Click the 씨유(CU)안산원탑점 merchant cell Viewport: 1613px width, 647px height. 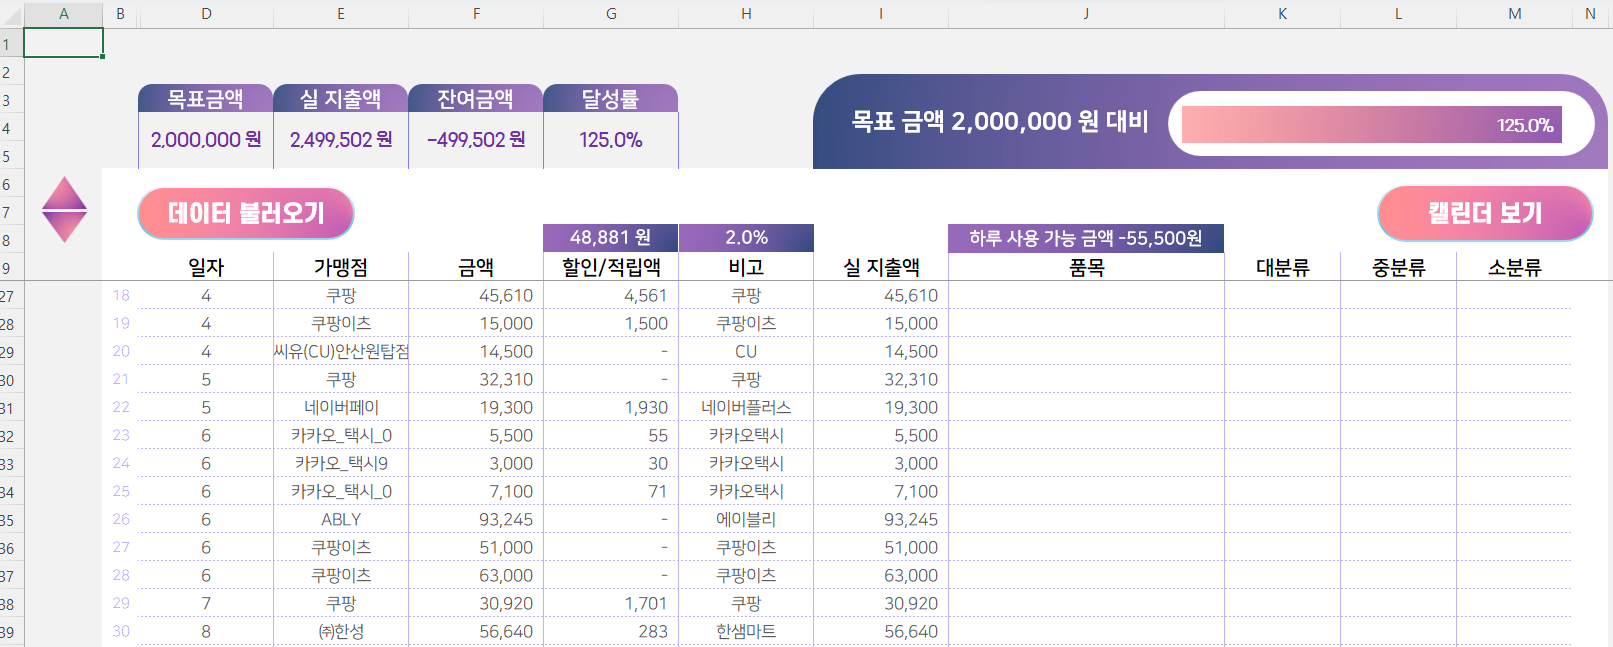[x=341, y=351]
